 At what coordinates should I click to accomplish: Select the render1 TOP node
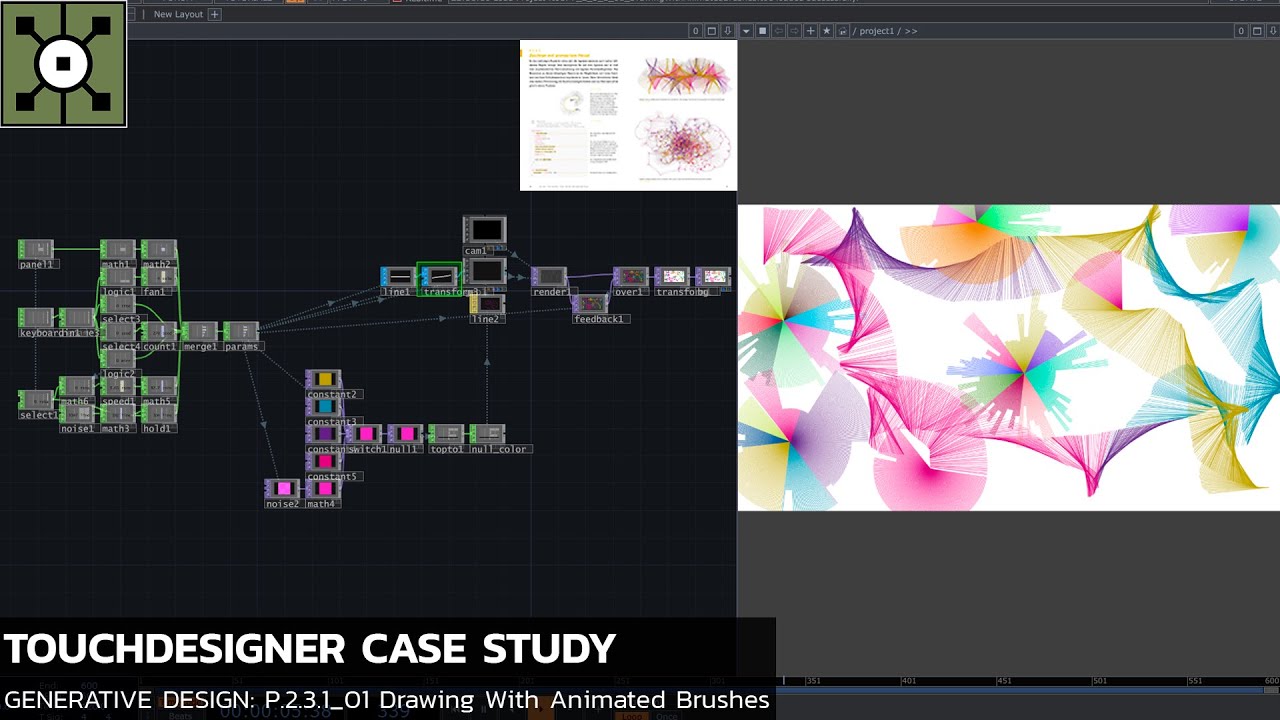[549, 276]
